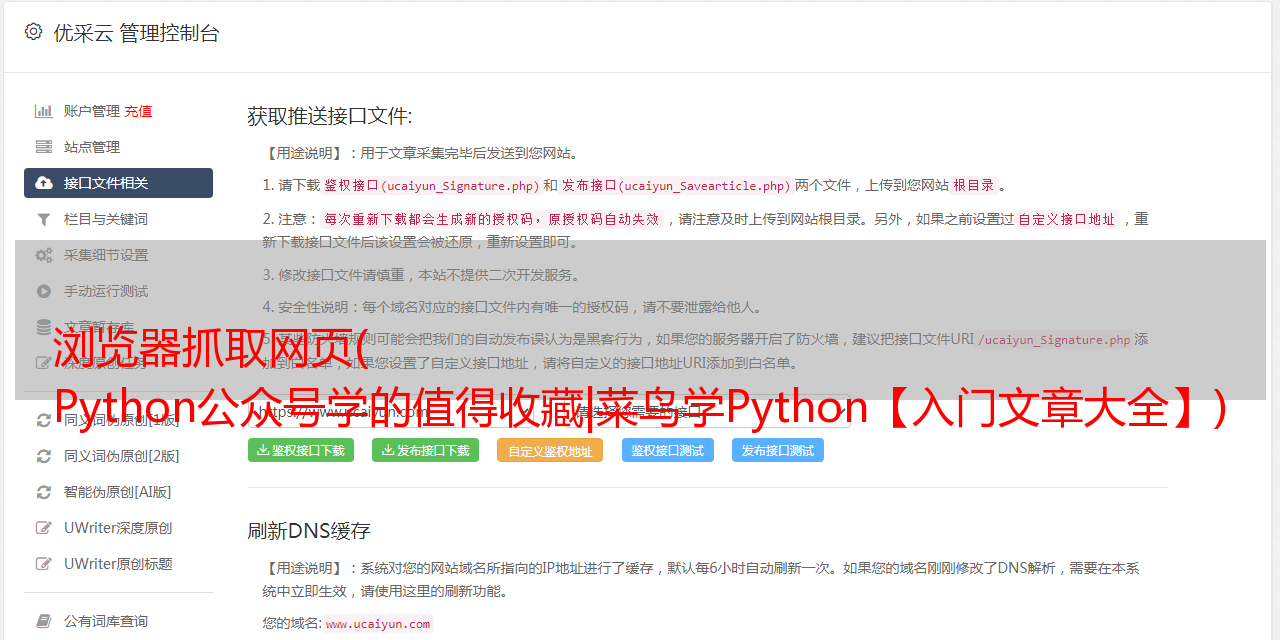Click the 发布接口(ucaiyun_Savearticle.php) code label
This screenshot has height=640, width=1280.
[x=677, y=185]
